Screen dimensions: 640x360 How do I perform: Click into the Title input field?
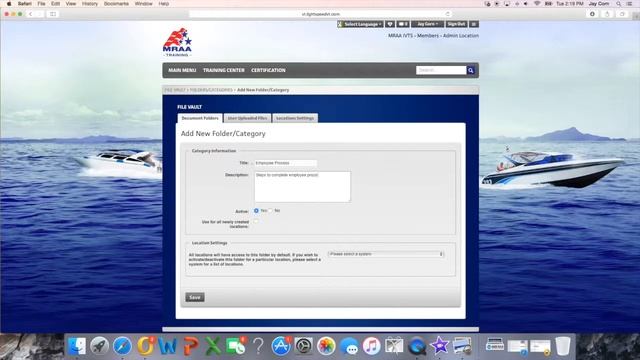pyautogui.click(x=285, y=163)
